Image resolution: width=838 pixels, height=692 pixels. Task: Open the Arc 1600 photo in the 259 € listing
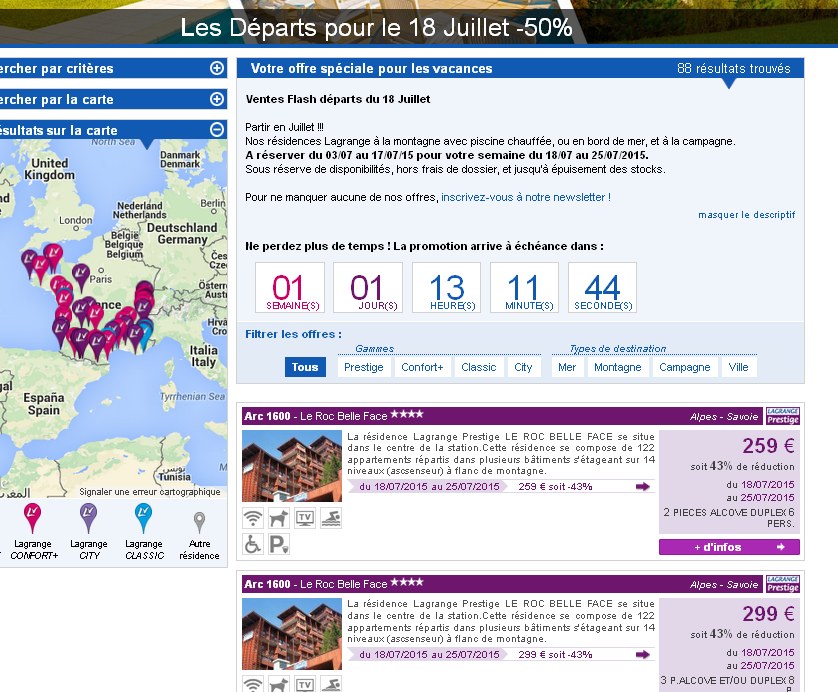tap(291, 466)
